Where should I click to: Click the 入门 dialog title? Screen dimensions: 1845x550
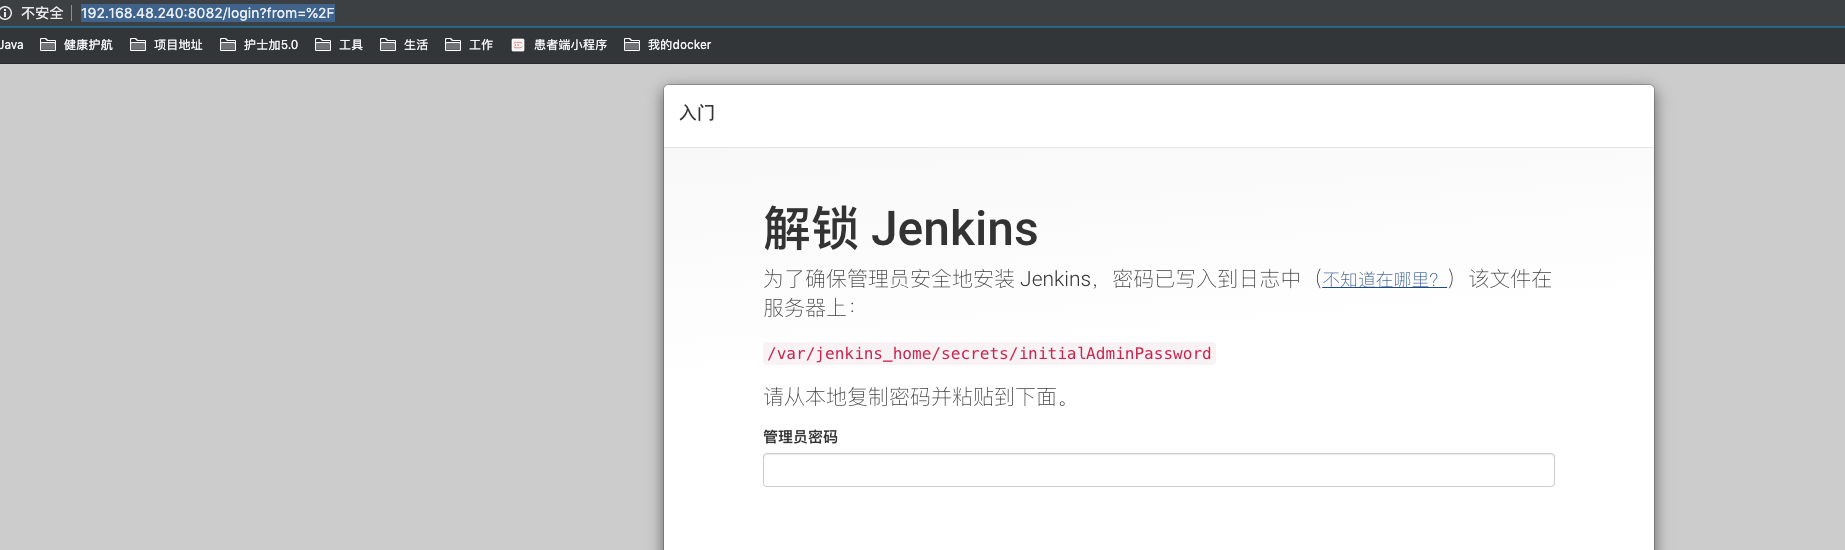[697, 113]
